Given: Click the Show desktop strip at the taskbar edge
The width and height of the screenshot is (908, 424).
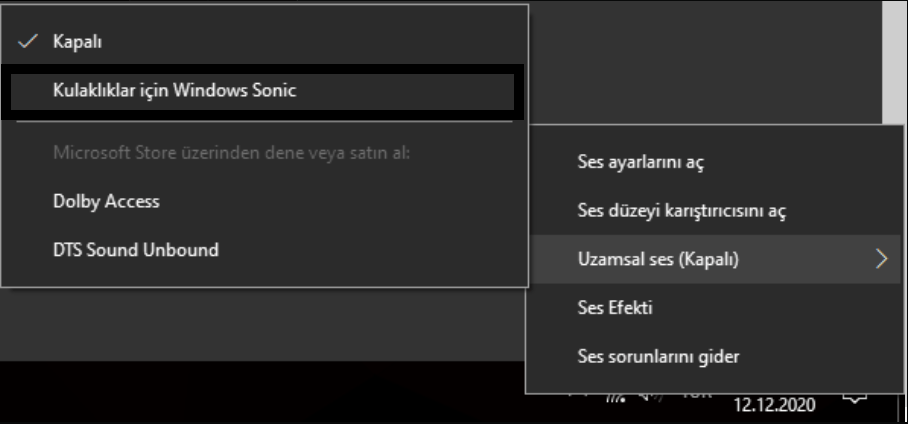Looking at the screenshot, I should coord(903,400).
